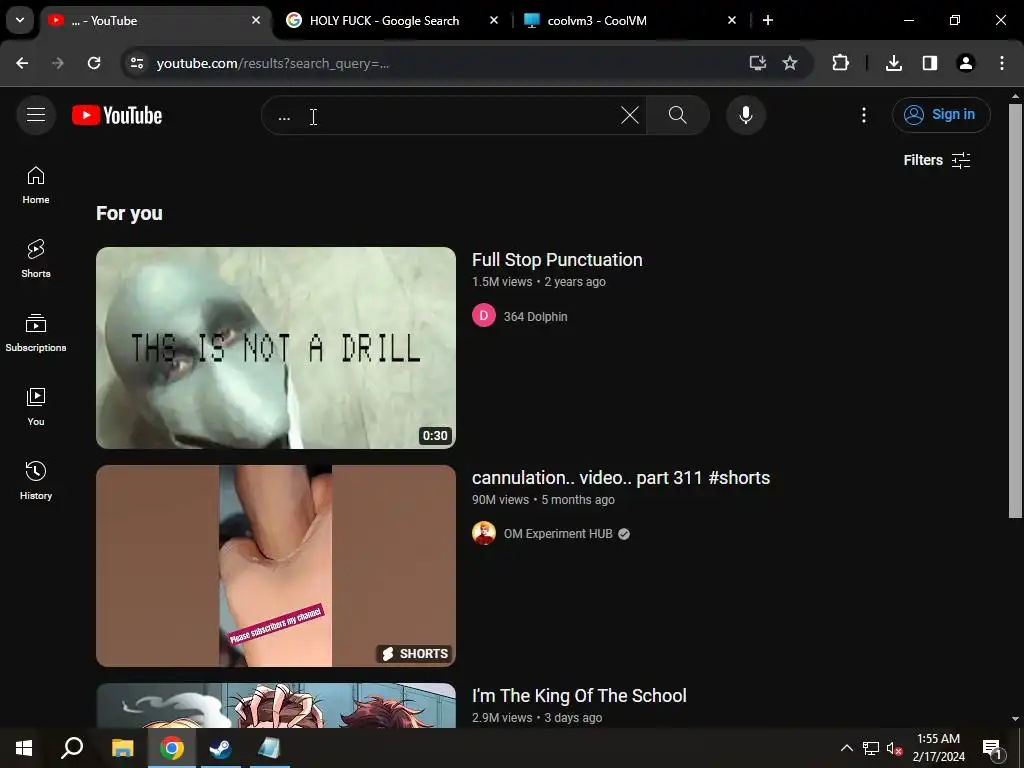The width and height of the screenshot is (1024, 768).
Task: Click the muted volume tray icon
Action: coord(894,748)
